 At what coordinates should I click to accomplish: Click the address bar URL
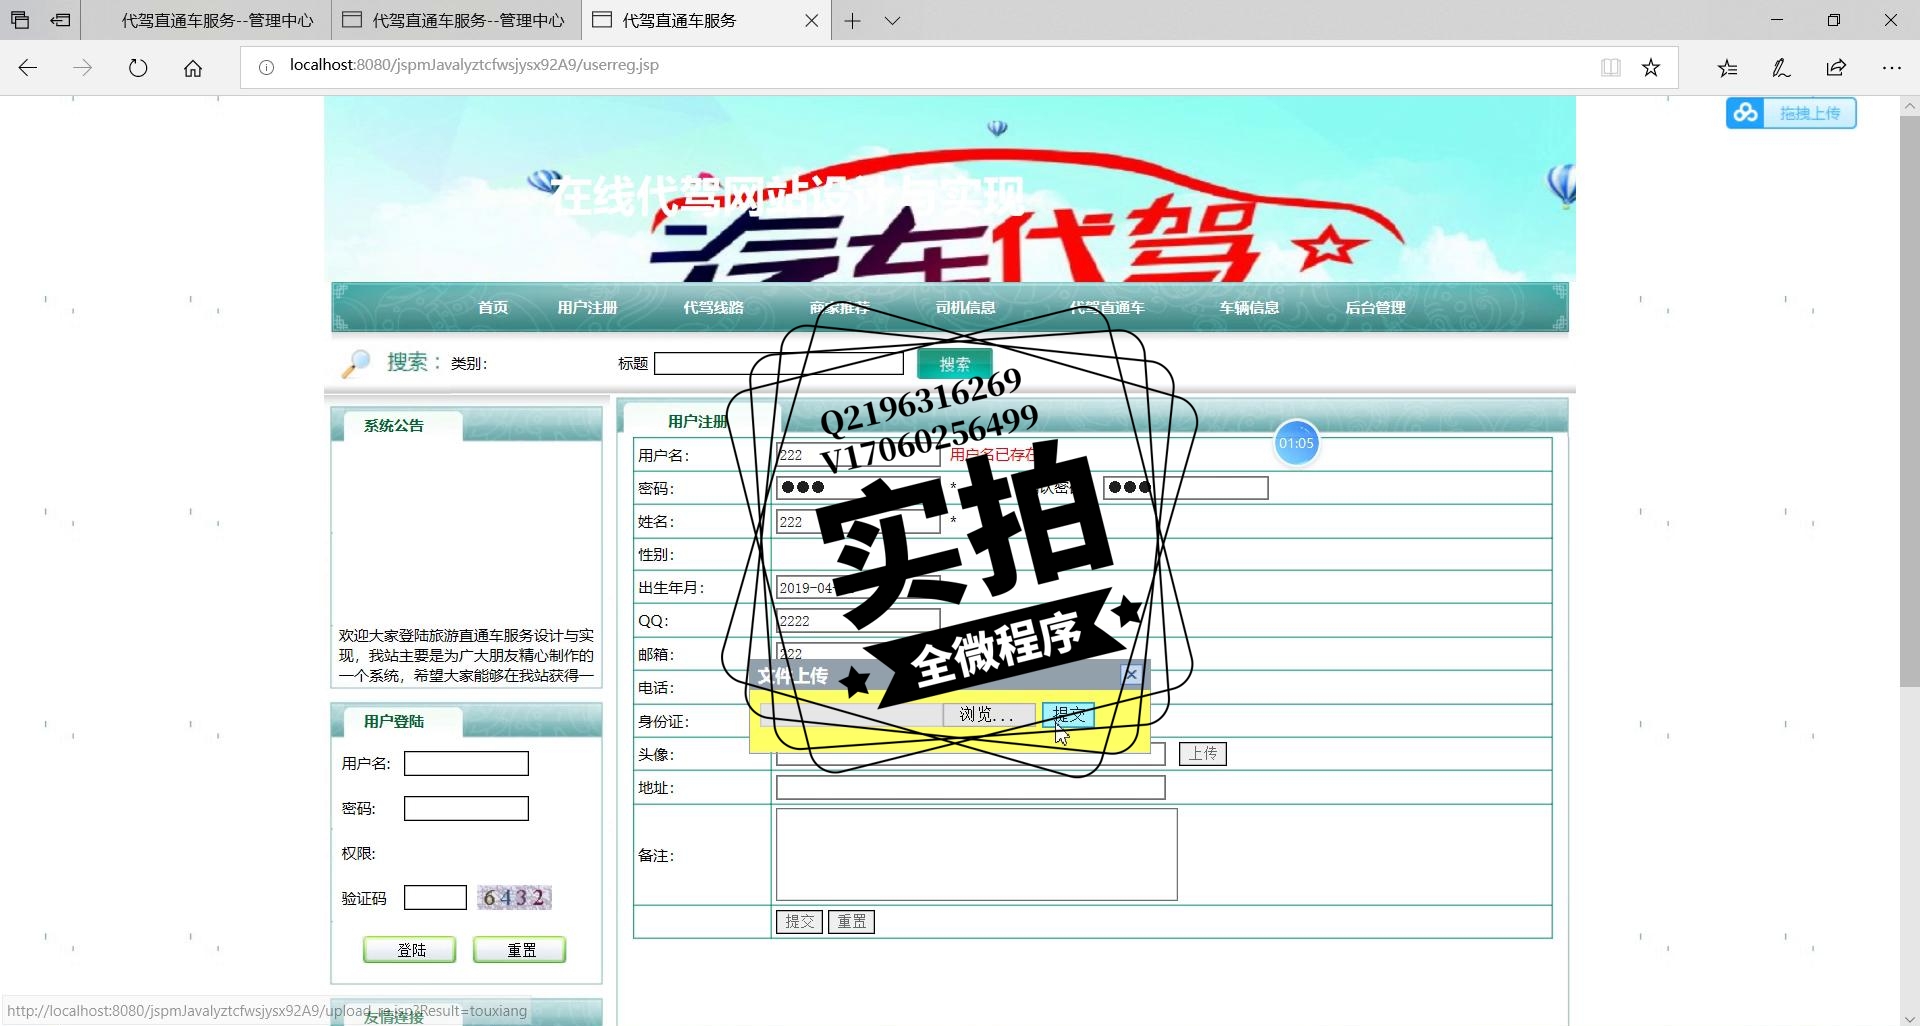coord(474,65)
